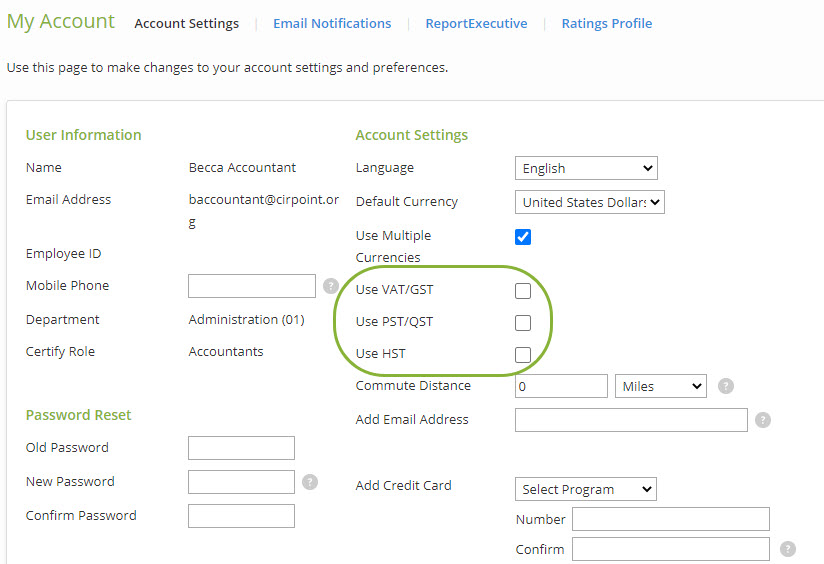
Task: Click help icon beside credit card Confirm field
Action: click(x=788, y=549)
